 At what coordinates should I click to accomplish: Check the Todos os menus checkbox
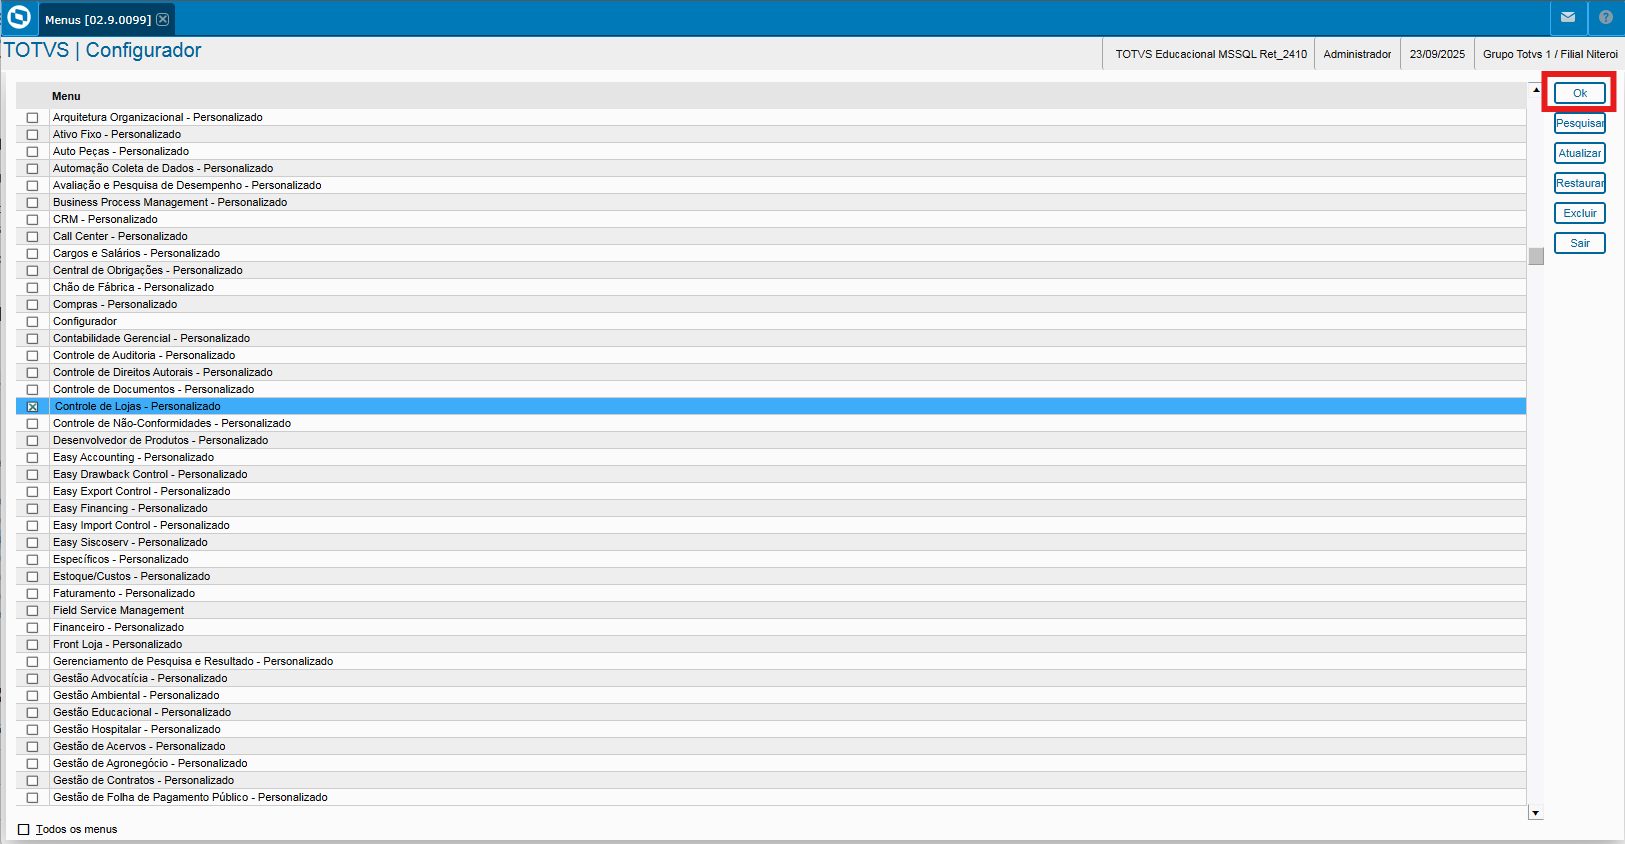pos(24,829)
